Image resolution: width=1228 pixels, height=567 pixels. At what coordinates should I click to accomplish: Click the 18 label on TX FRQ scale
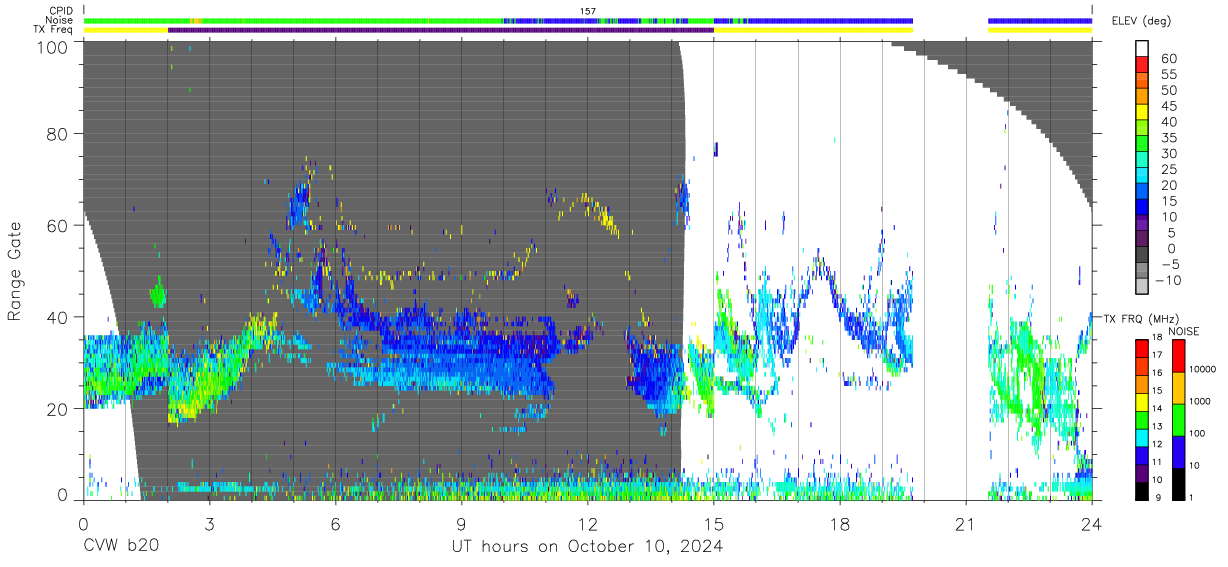pos(1156,338)
